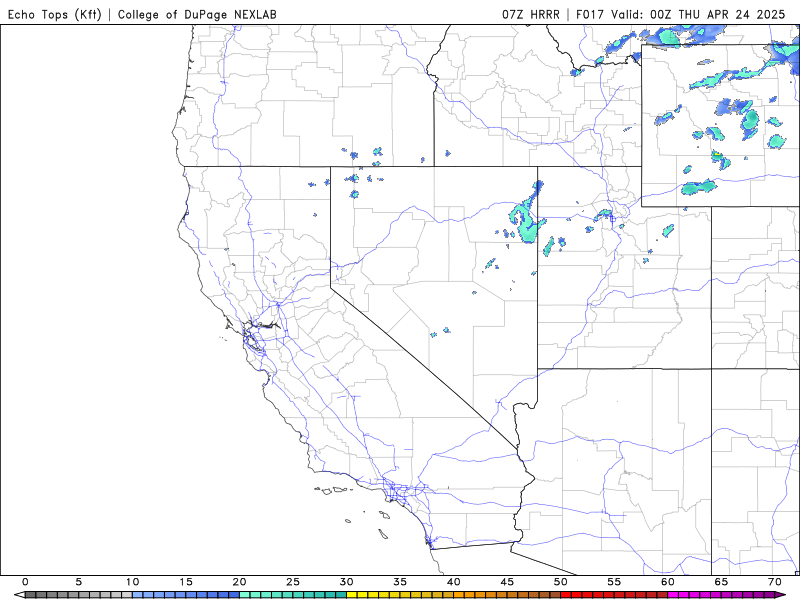Viewport: 800px width, 600px height.
Task: Pick the teal segment of the colorbar
Action: pyautogui.click(x=293, y=595)
